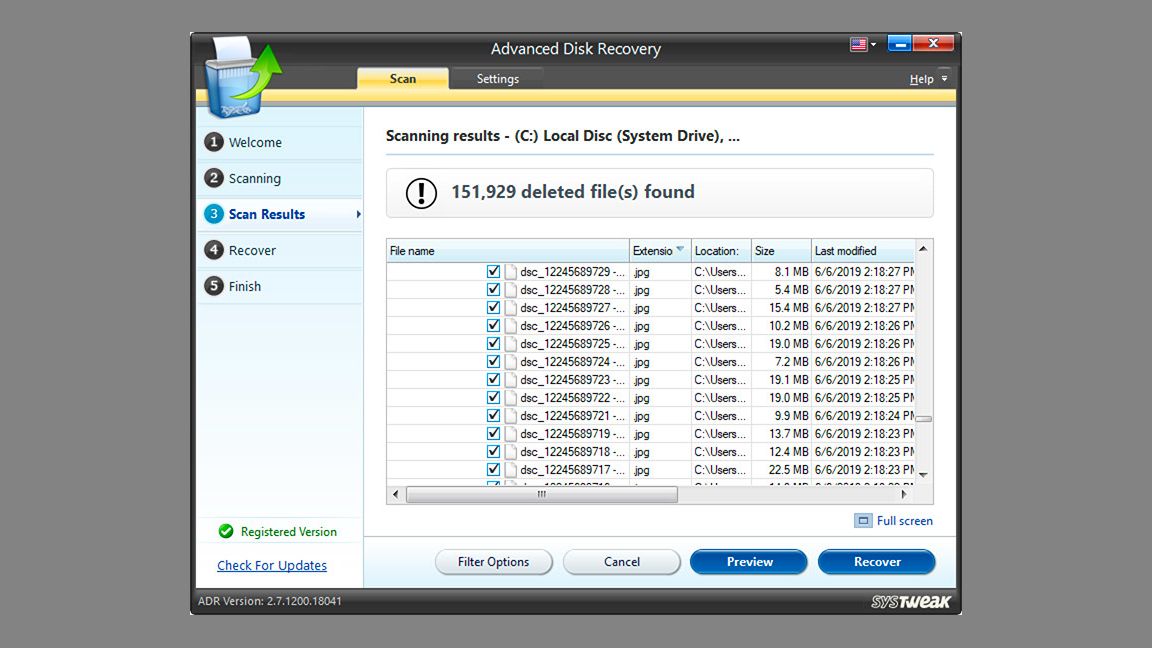Uncheck dsc_12245689722 file checkbox
The image size is (1152, 648).
494,397
